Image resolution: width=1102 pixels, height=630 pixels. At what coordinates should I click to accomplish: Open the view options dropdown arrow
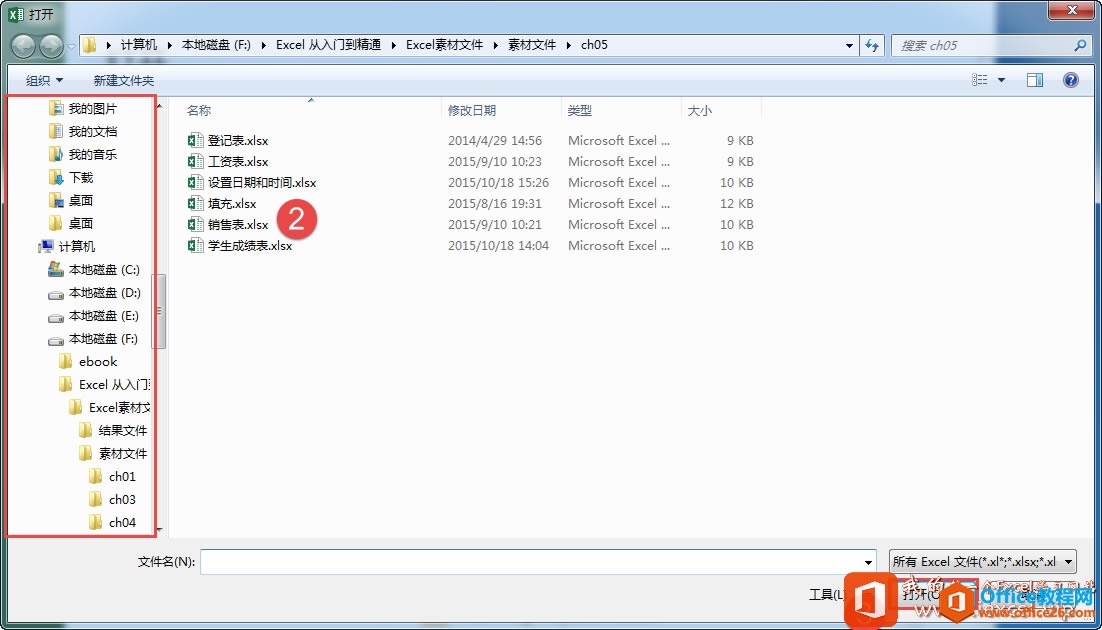[1001, 81]
